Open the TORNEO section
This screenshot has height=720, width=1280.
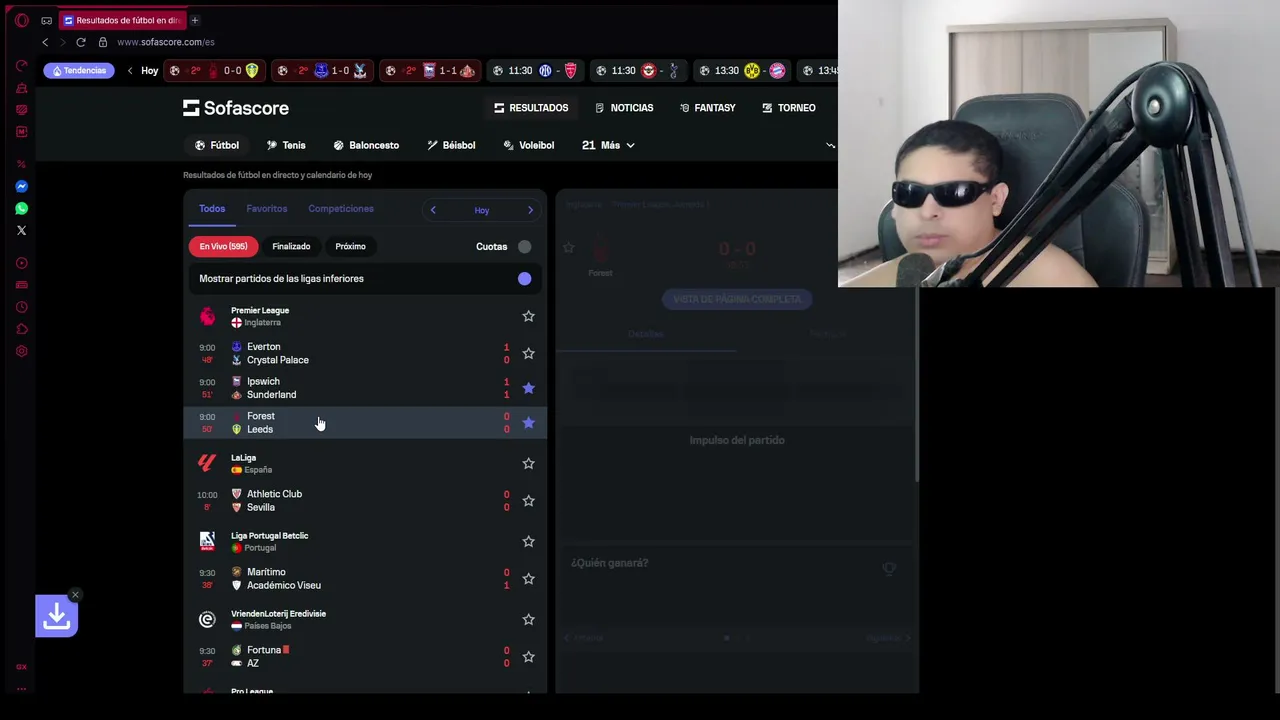click(x=789, y=108)
